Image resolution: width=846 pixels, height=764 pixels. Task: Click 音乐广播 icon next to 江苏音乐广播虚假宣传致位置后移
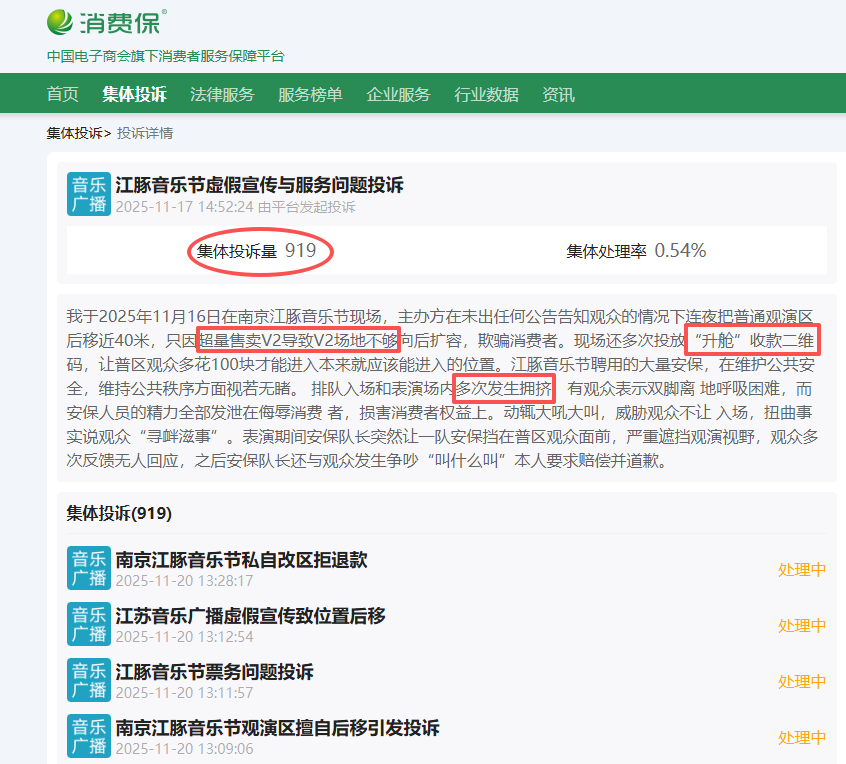coord(88,625)
